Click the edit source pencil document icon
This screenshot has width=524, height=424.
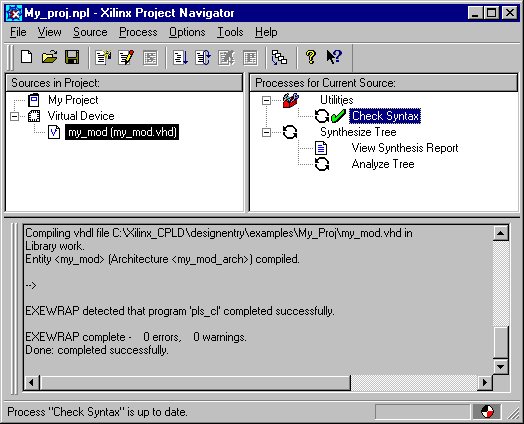(x=126, y=57)
